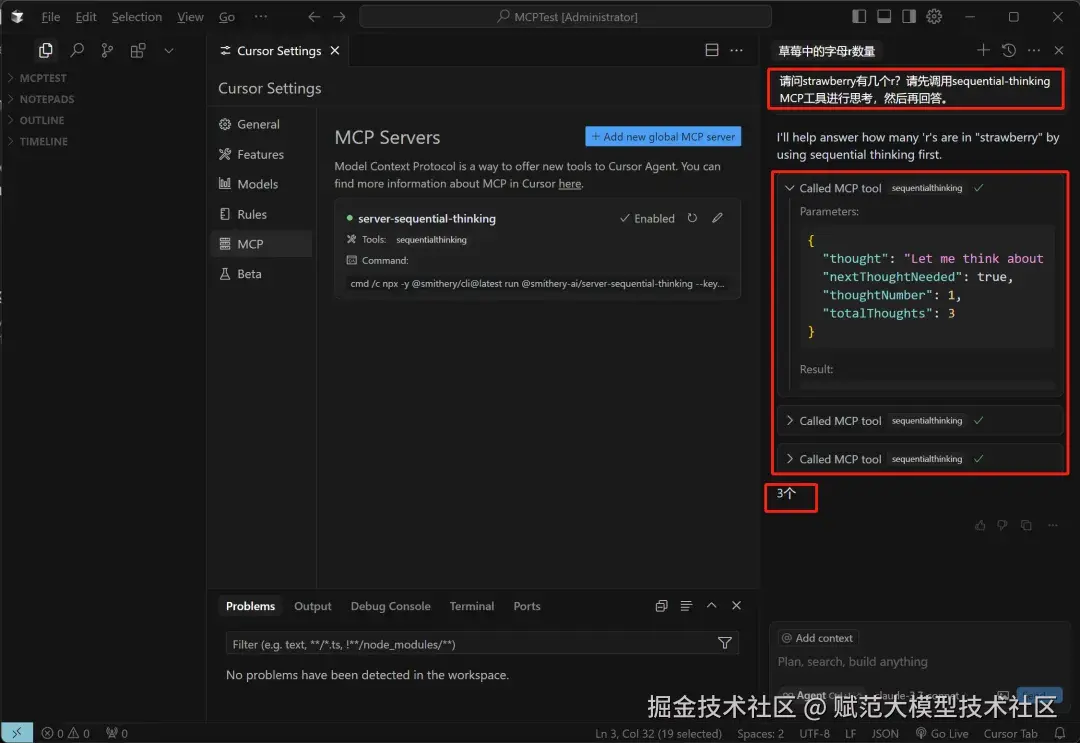Open the Problems filter funnel options

pyautogui.click(x=725, y=643)
